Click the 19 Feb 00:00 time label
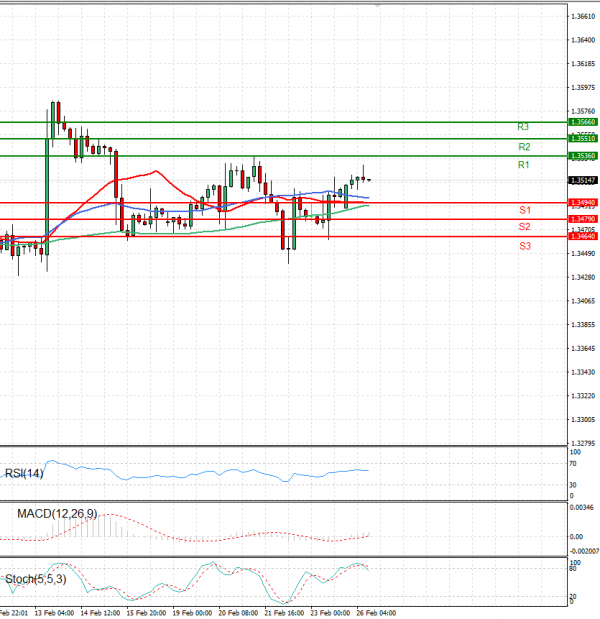600x619 pixels. [192, 613]
